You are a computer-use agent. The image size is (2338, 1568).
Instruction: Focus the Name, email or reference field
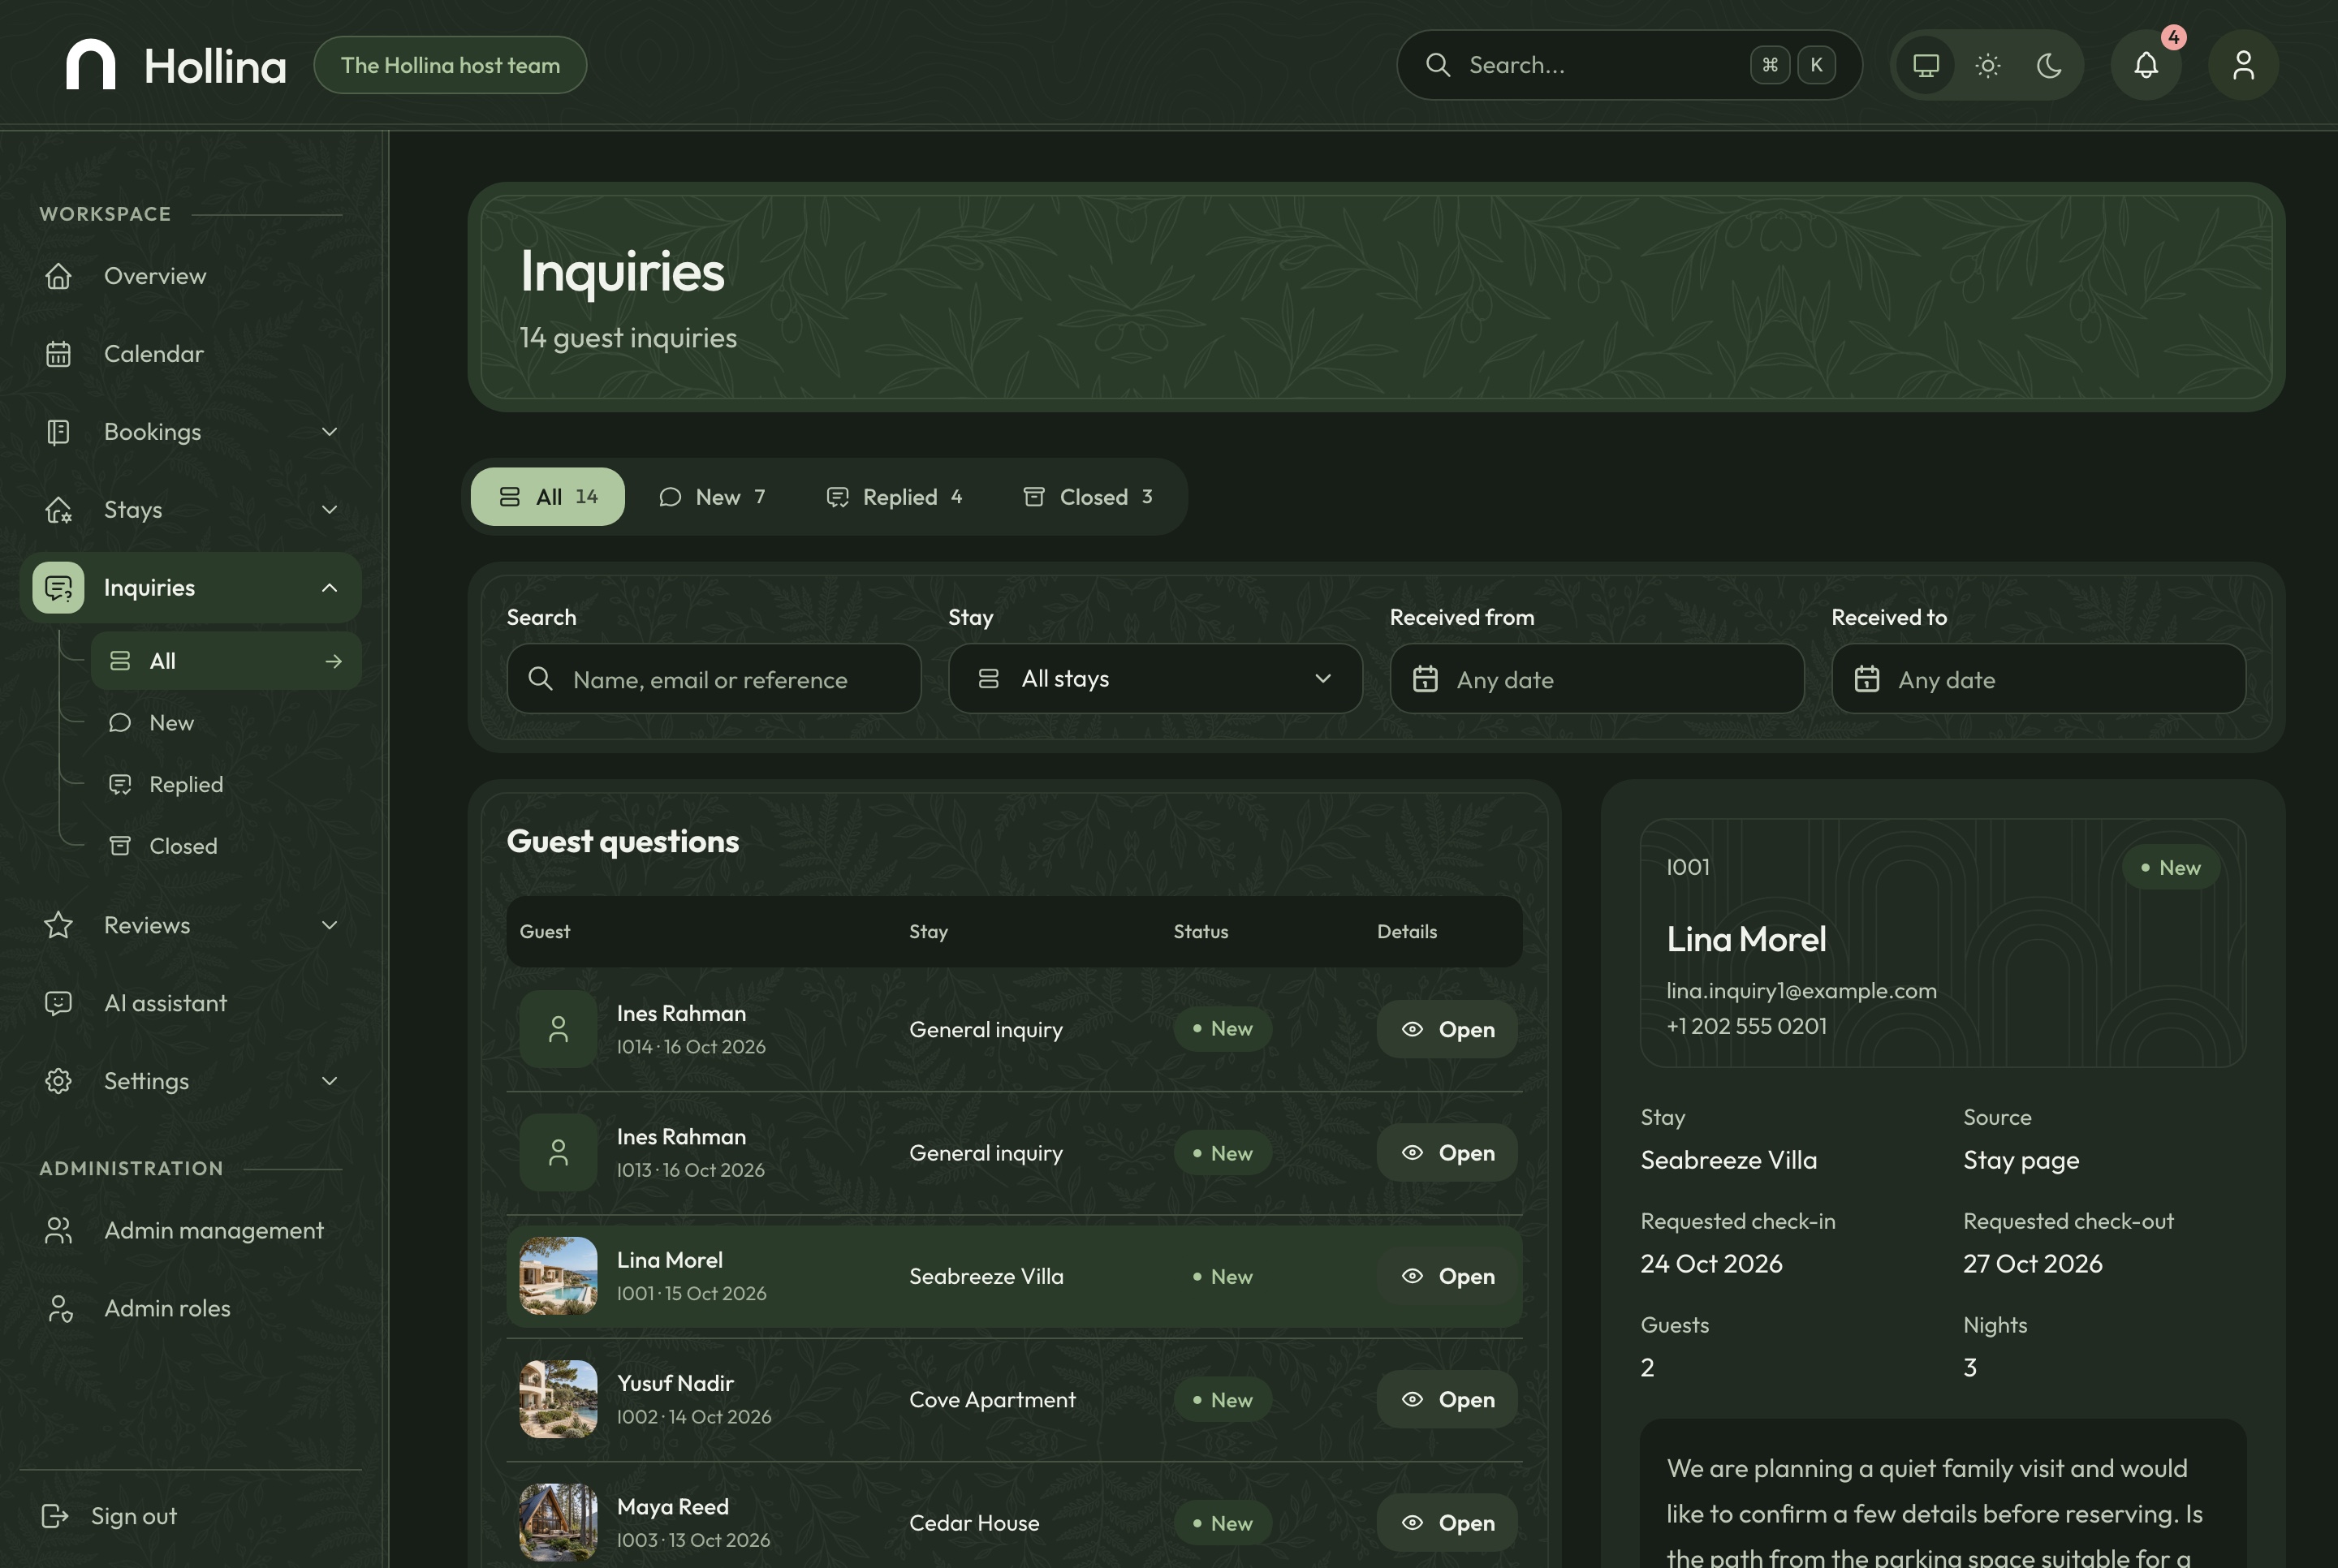point(713,679)
